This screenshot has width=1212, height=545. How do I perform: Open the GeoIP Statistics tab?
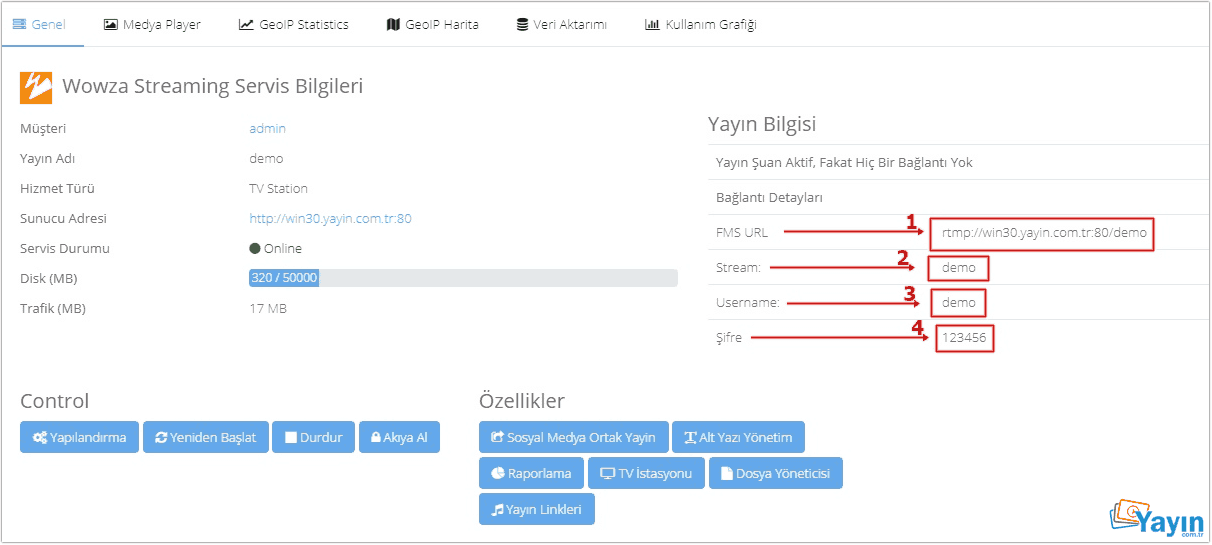[293, 24]
